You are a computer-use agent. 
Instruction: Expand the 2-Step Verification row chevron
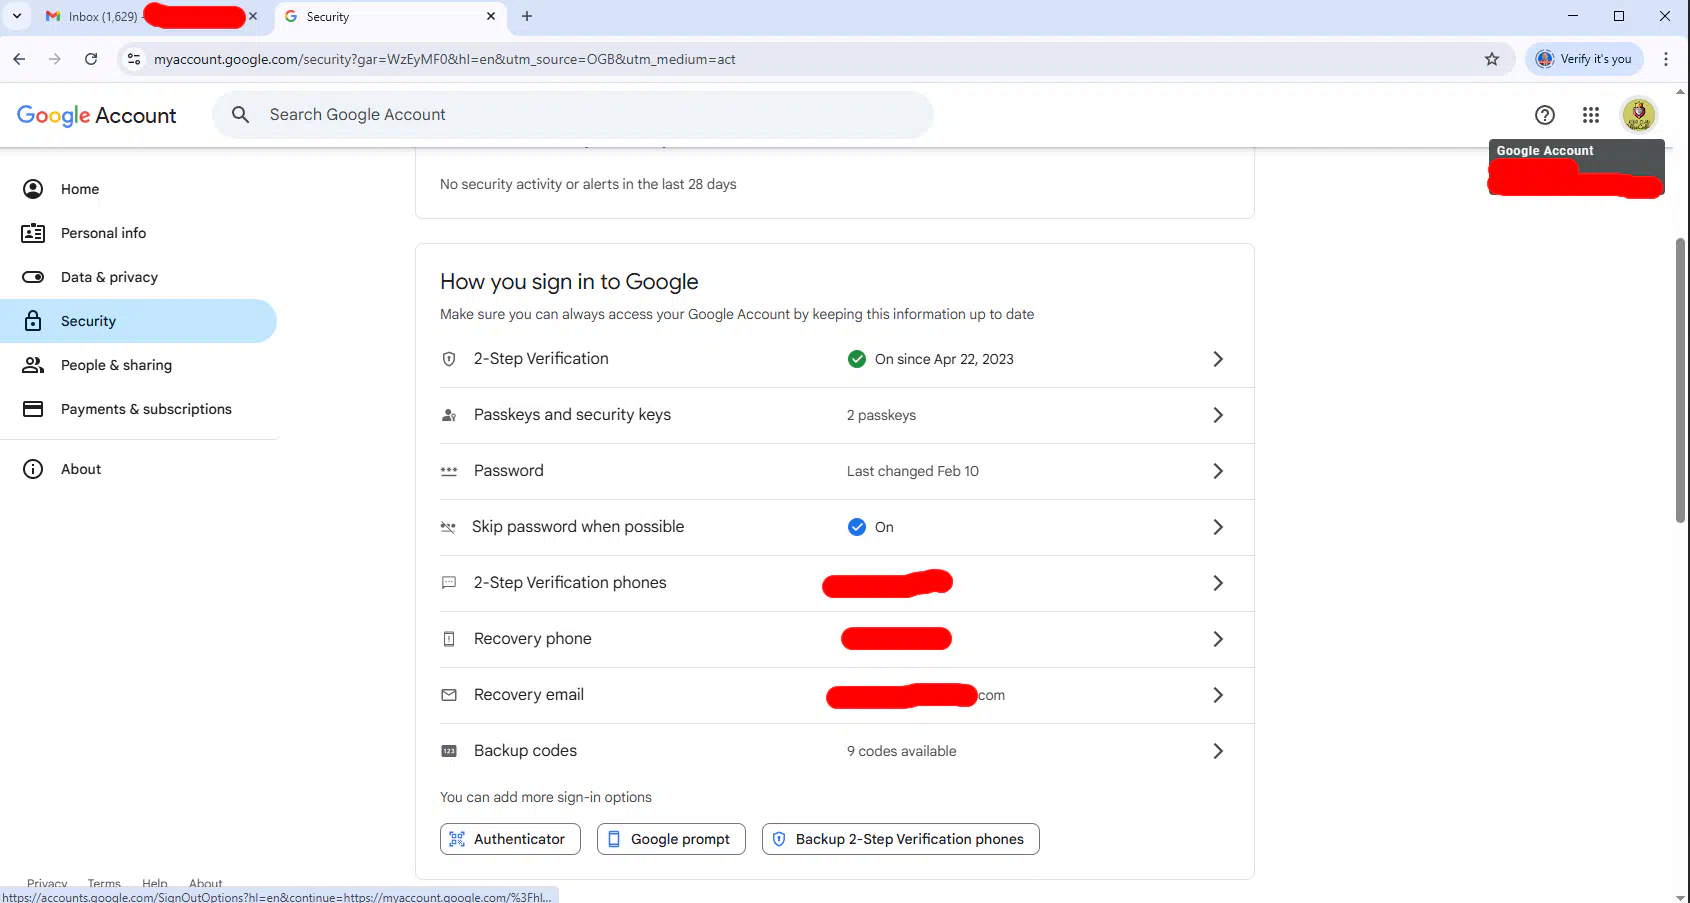1218,359
